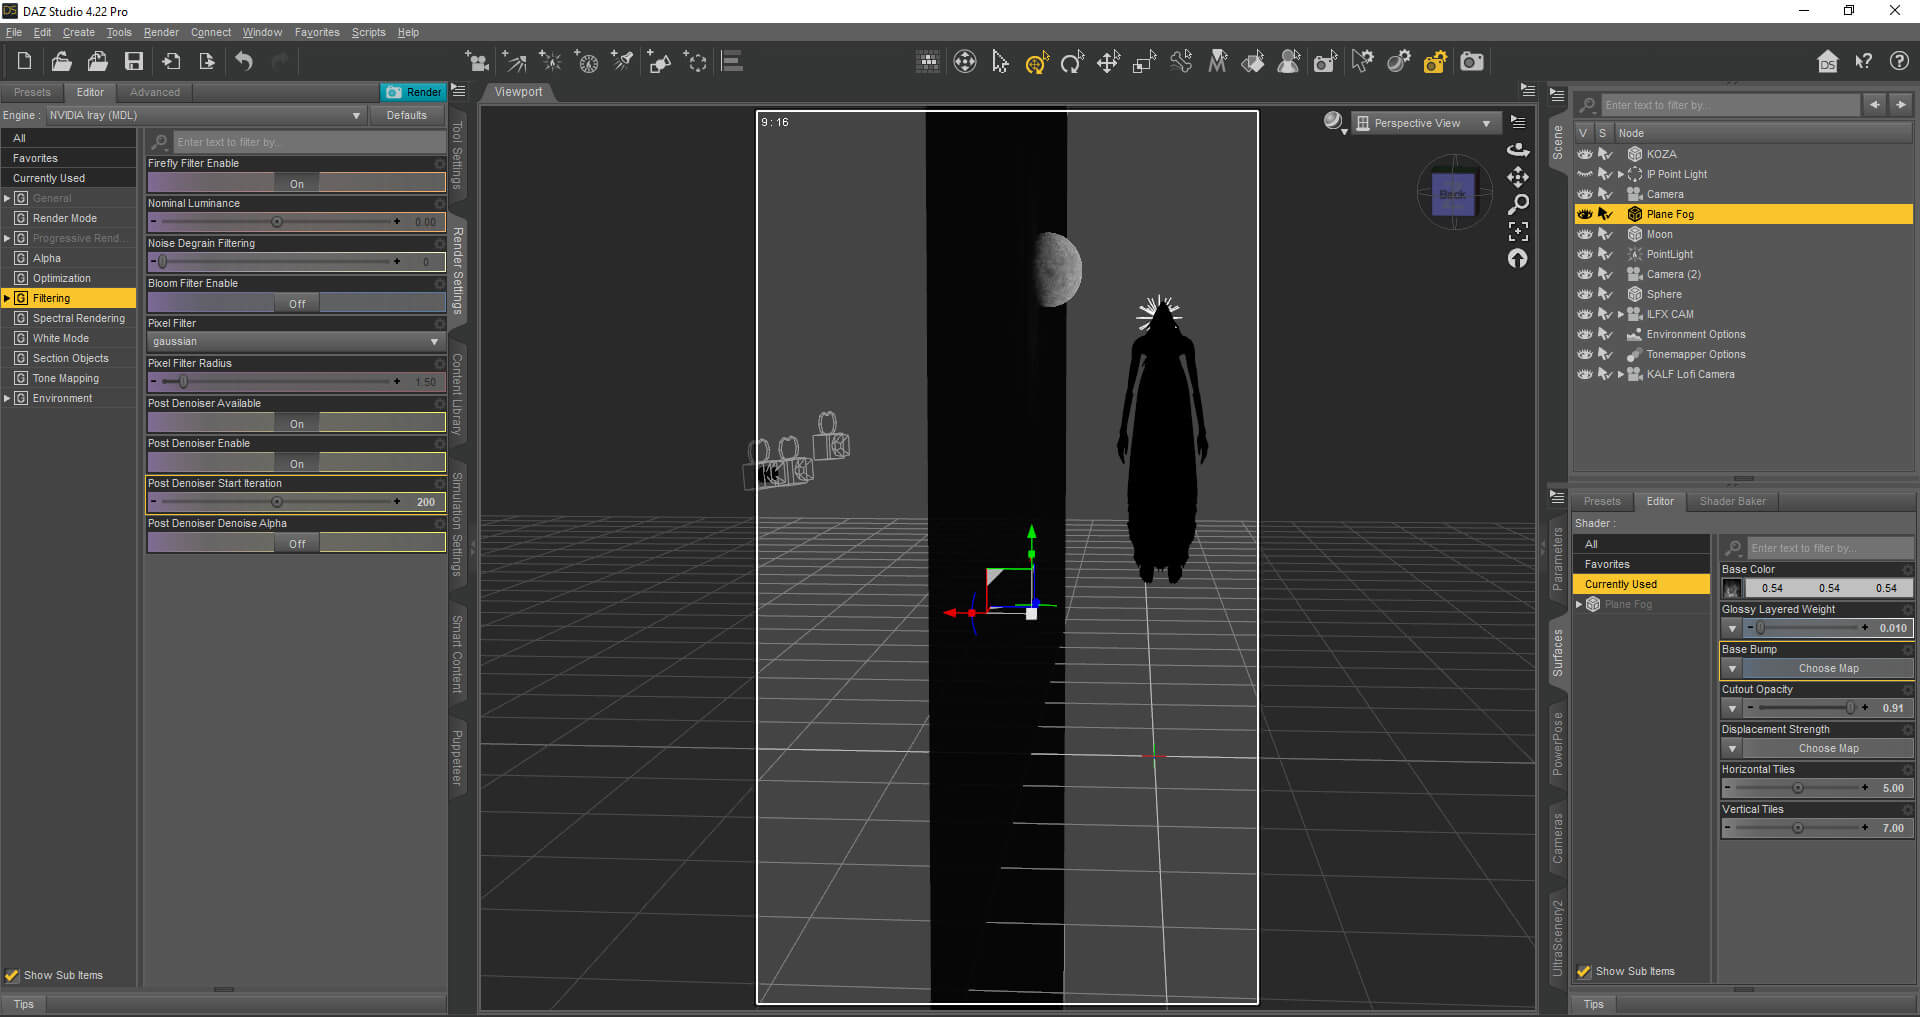Click the Defaults button

pos(406,115)
